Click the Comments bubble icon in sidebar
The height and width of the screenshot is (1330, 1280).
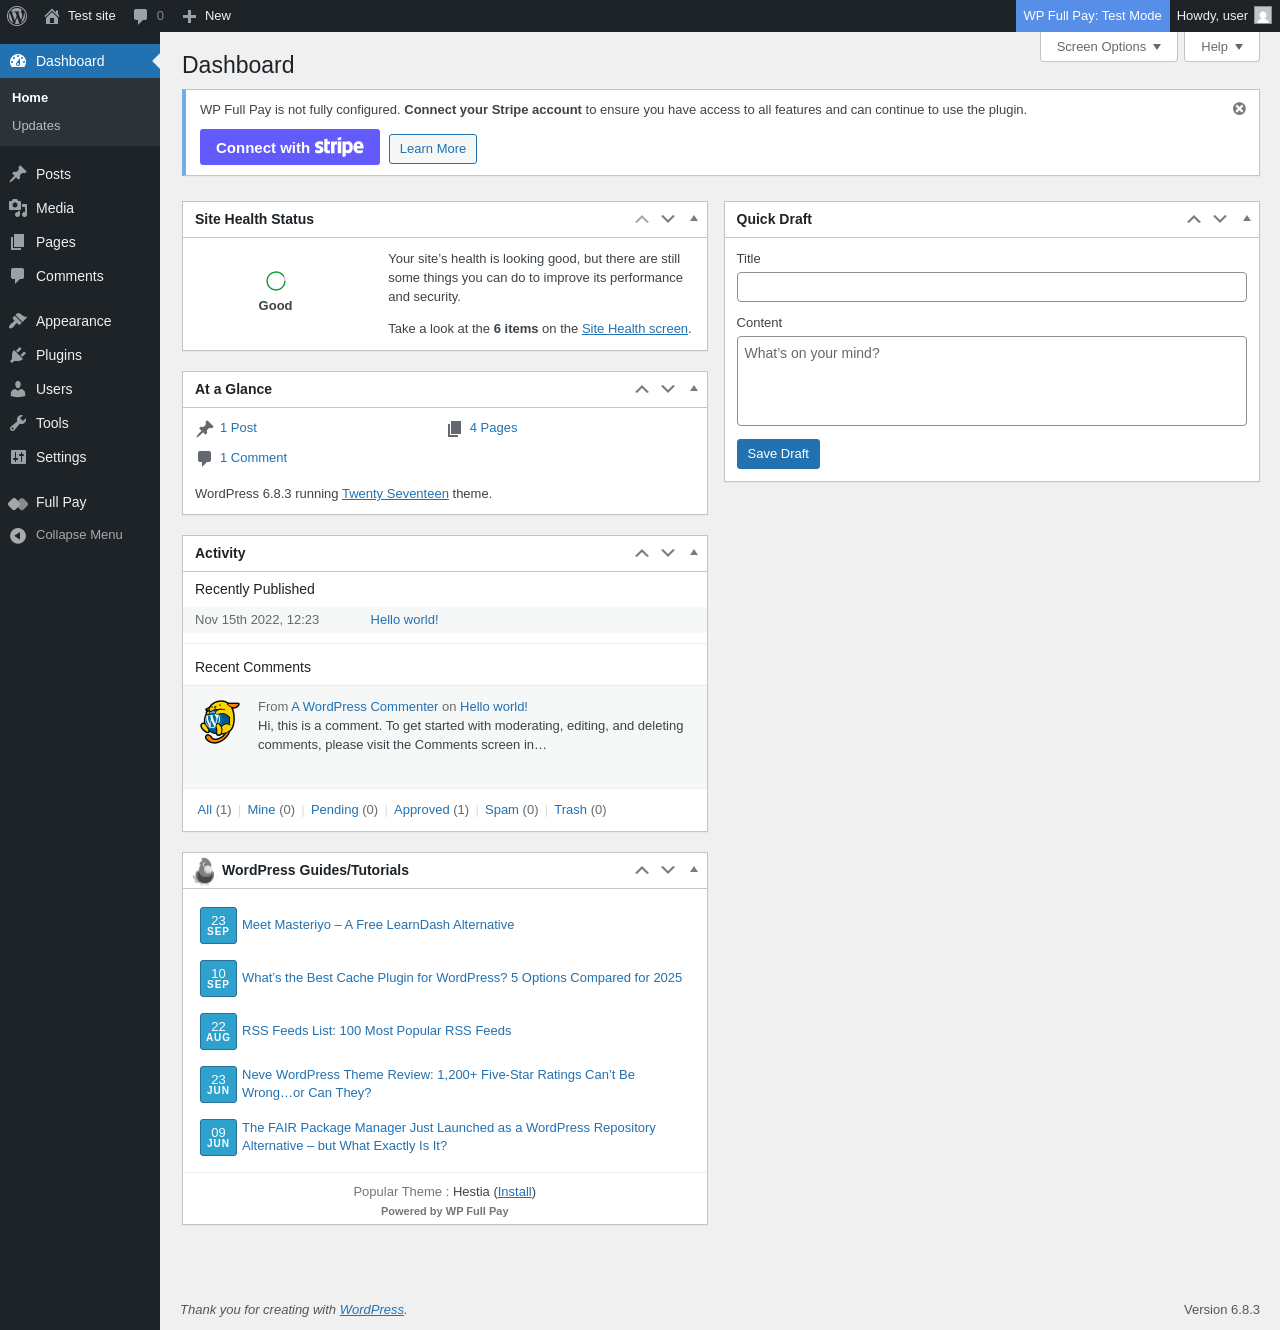[18, 276]
